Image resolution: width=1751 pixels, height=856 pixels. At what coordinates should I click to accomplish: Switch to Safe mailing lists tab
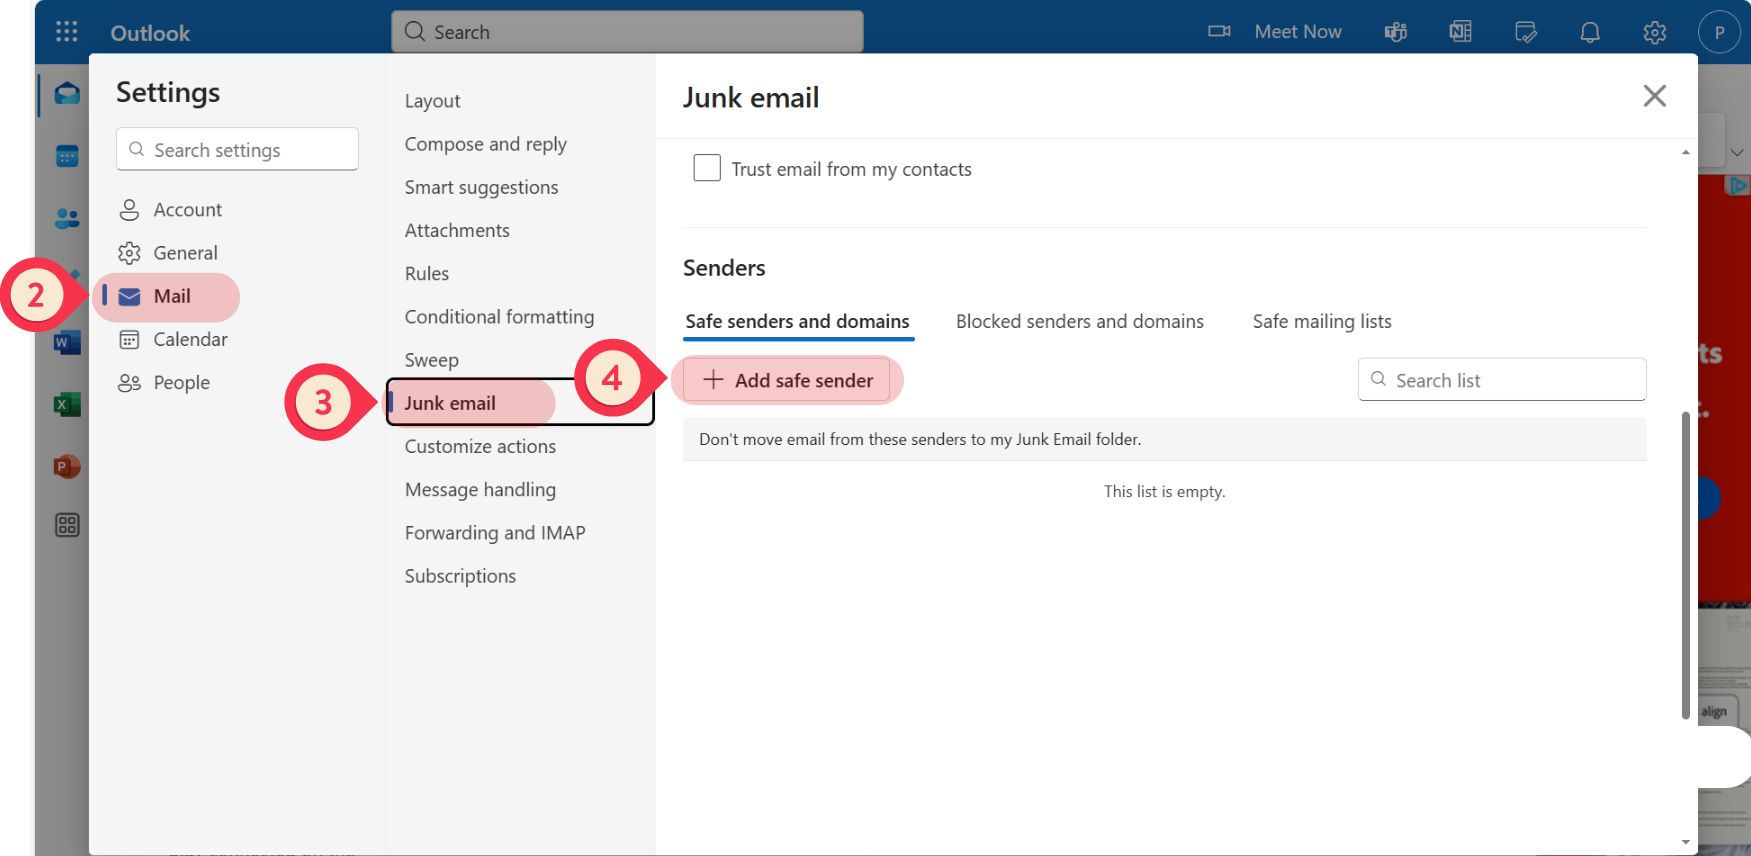pos(1322,322)
